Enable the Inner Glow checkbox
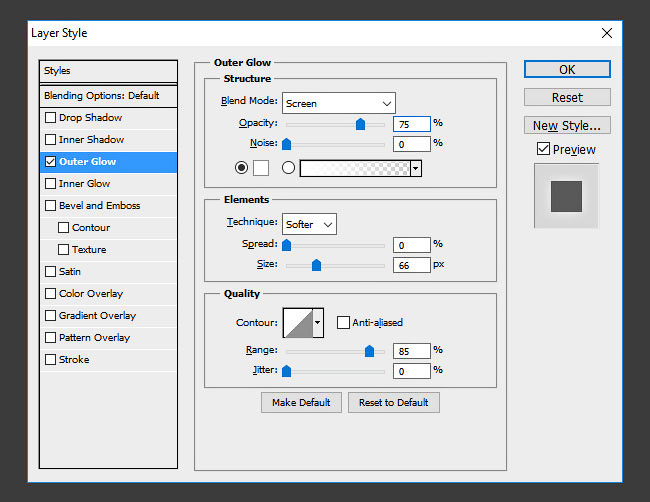Viewport: 650px width, 502px height. pyautogui.click(x=50, y=184)
